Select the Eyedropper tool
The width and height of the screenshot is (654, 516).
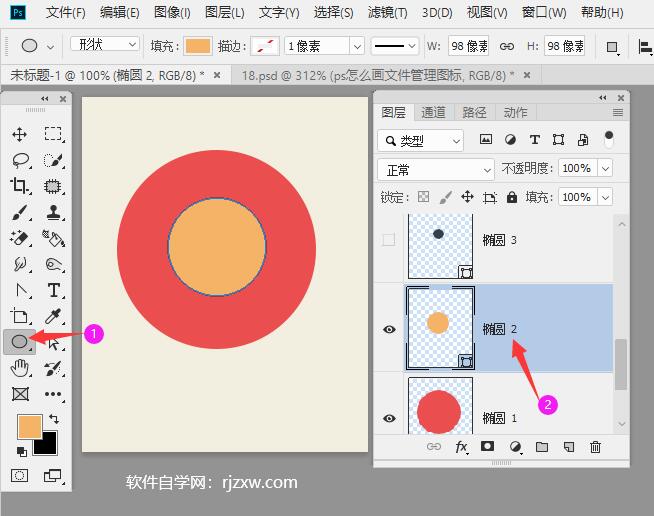point(53,316)
